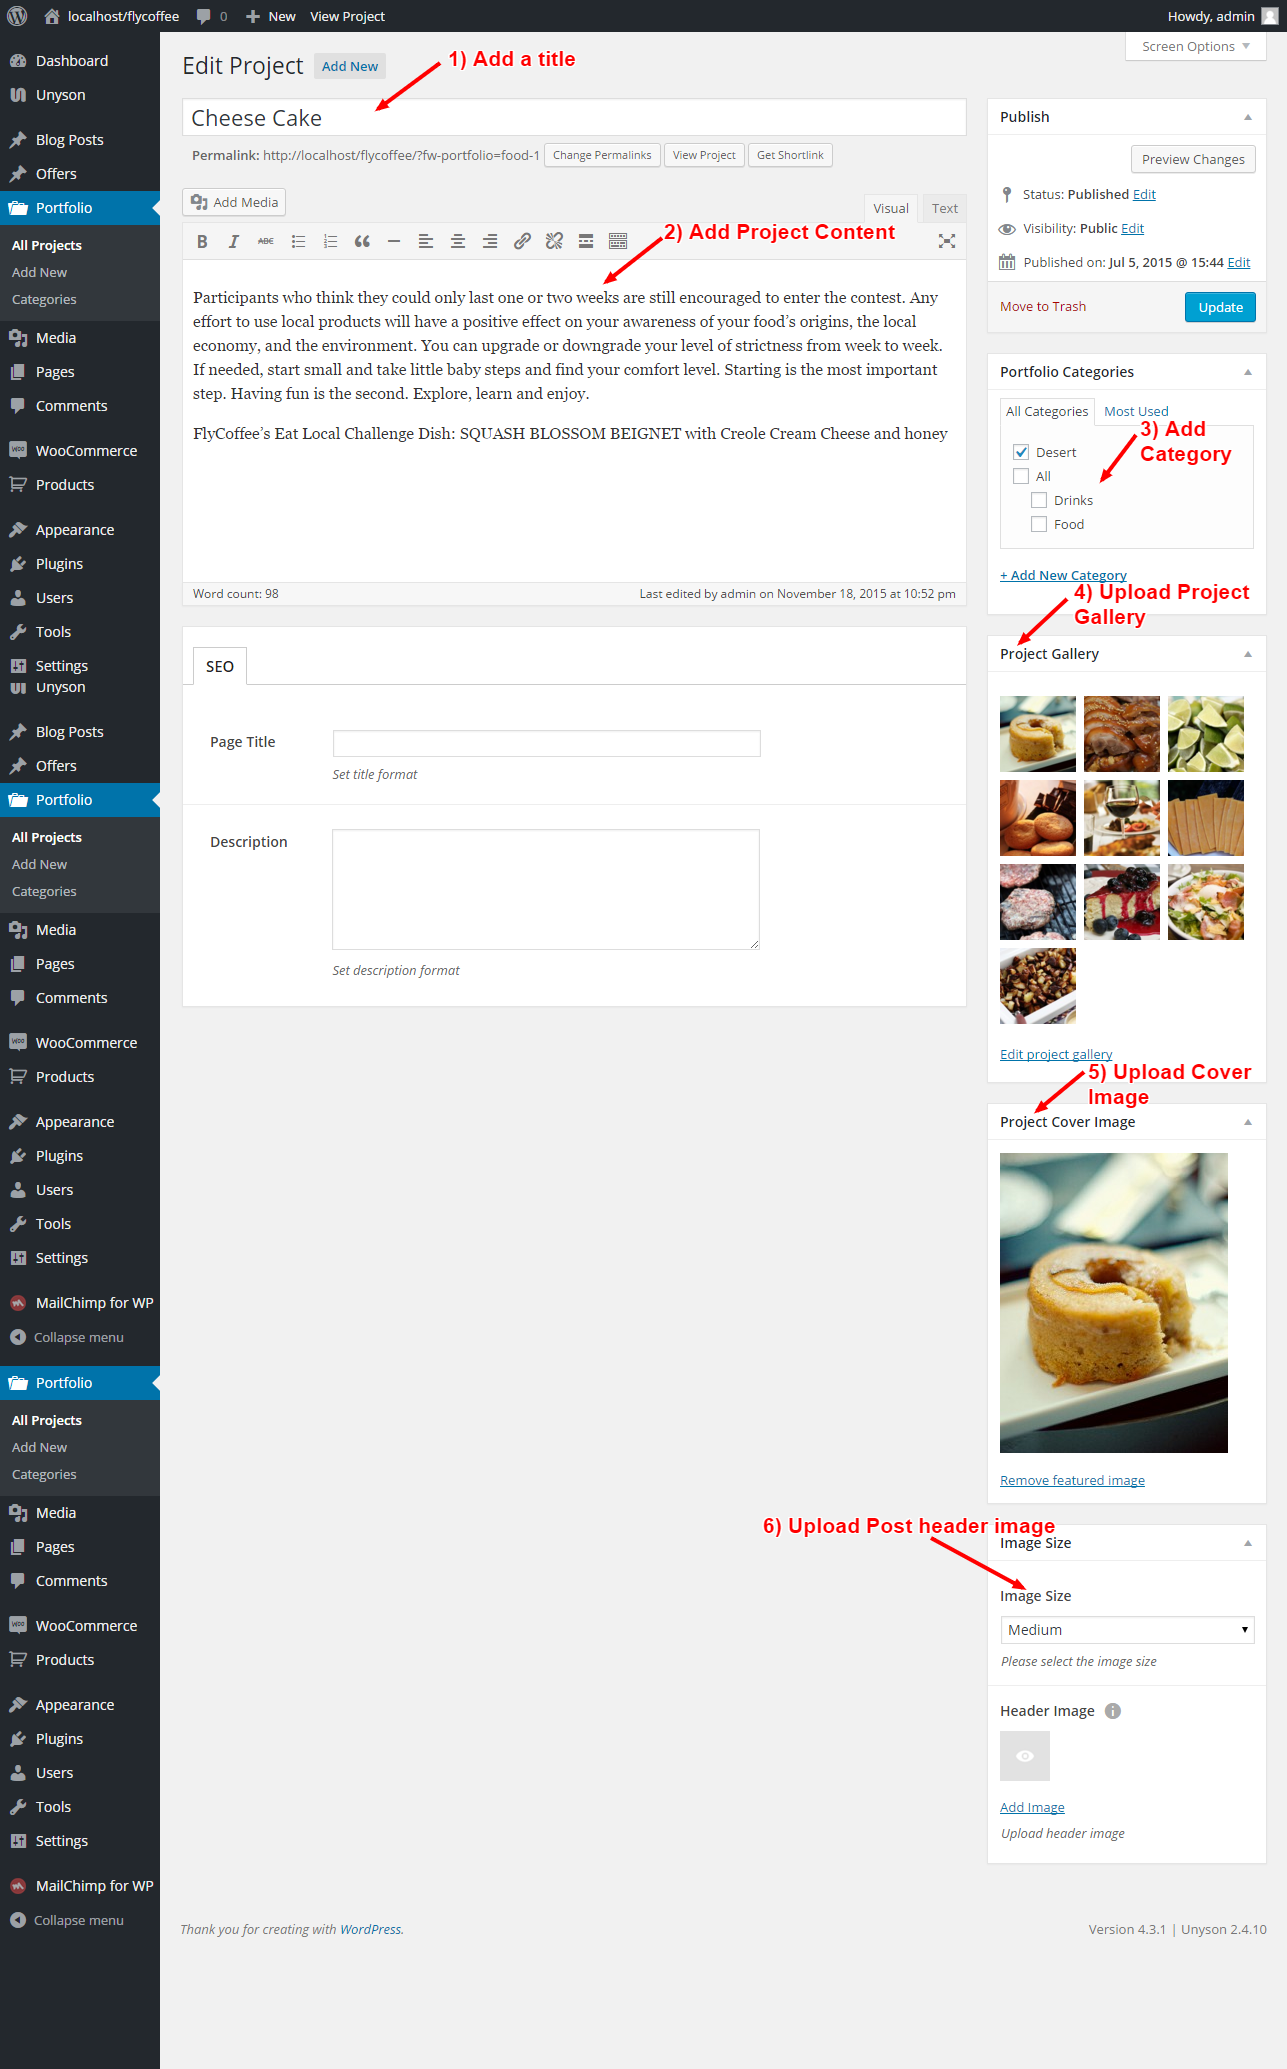Click into the SEO Page Title field
The image size is (1287, 2069).
point(546,743)
